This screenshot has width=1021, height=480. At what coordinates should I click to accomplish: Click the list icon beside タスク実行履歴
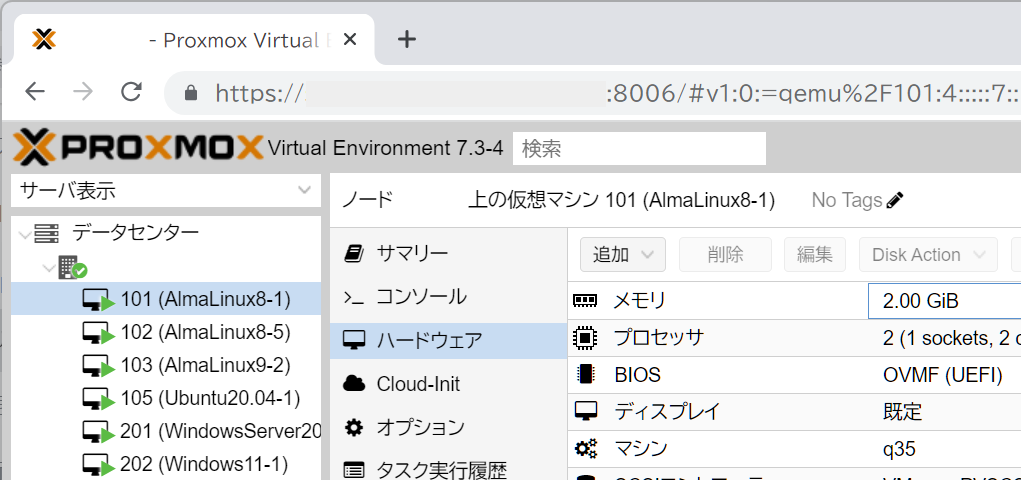click(354, 470)
